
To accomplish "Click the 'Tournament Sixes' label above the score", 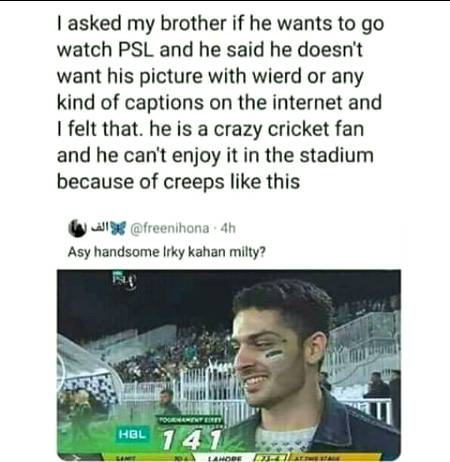I will 190,421.
